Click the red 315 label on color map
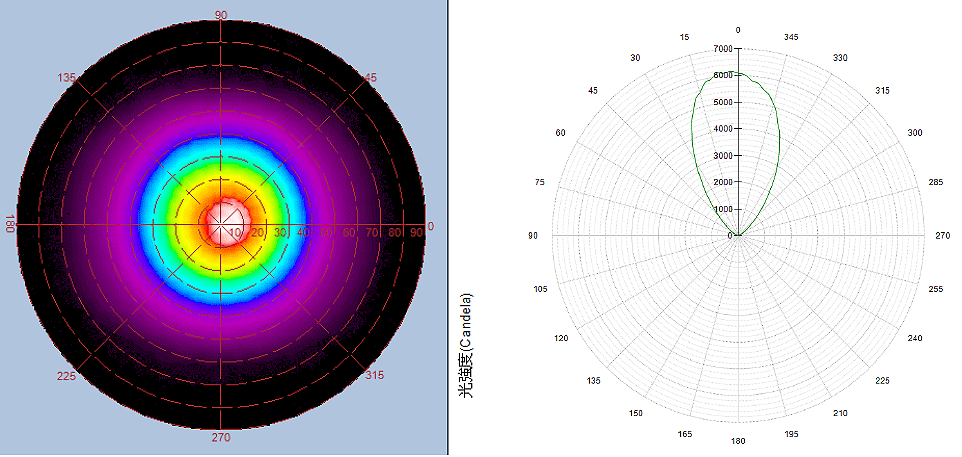The width and height of the screenshot is (962, 457). (x=374, y=376)
